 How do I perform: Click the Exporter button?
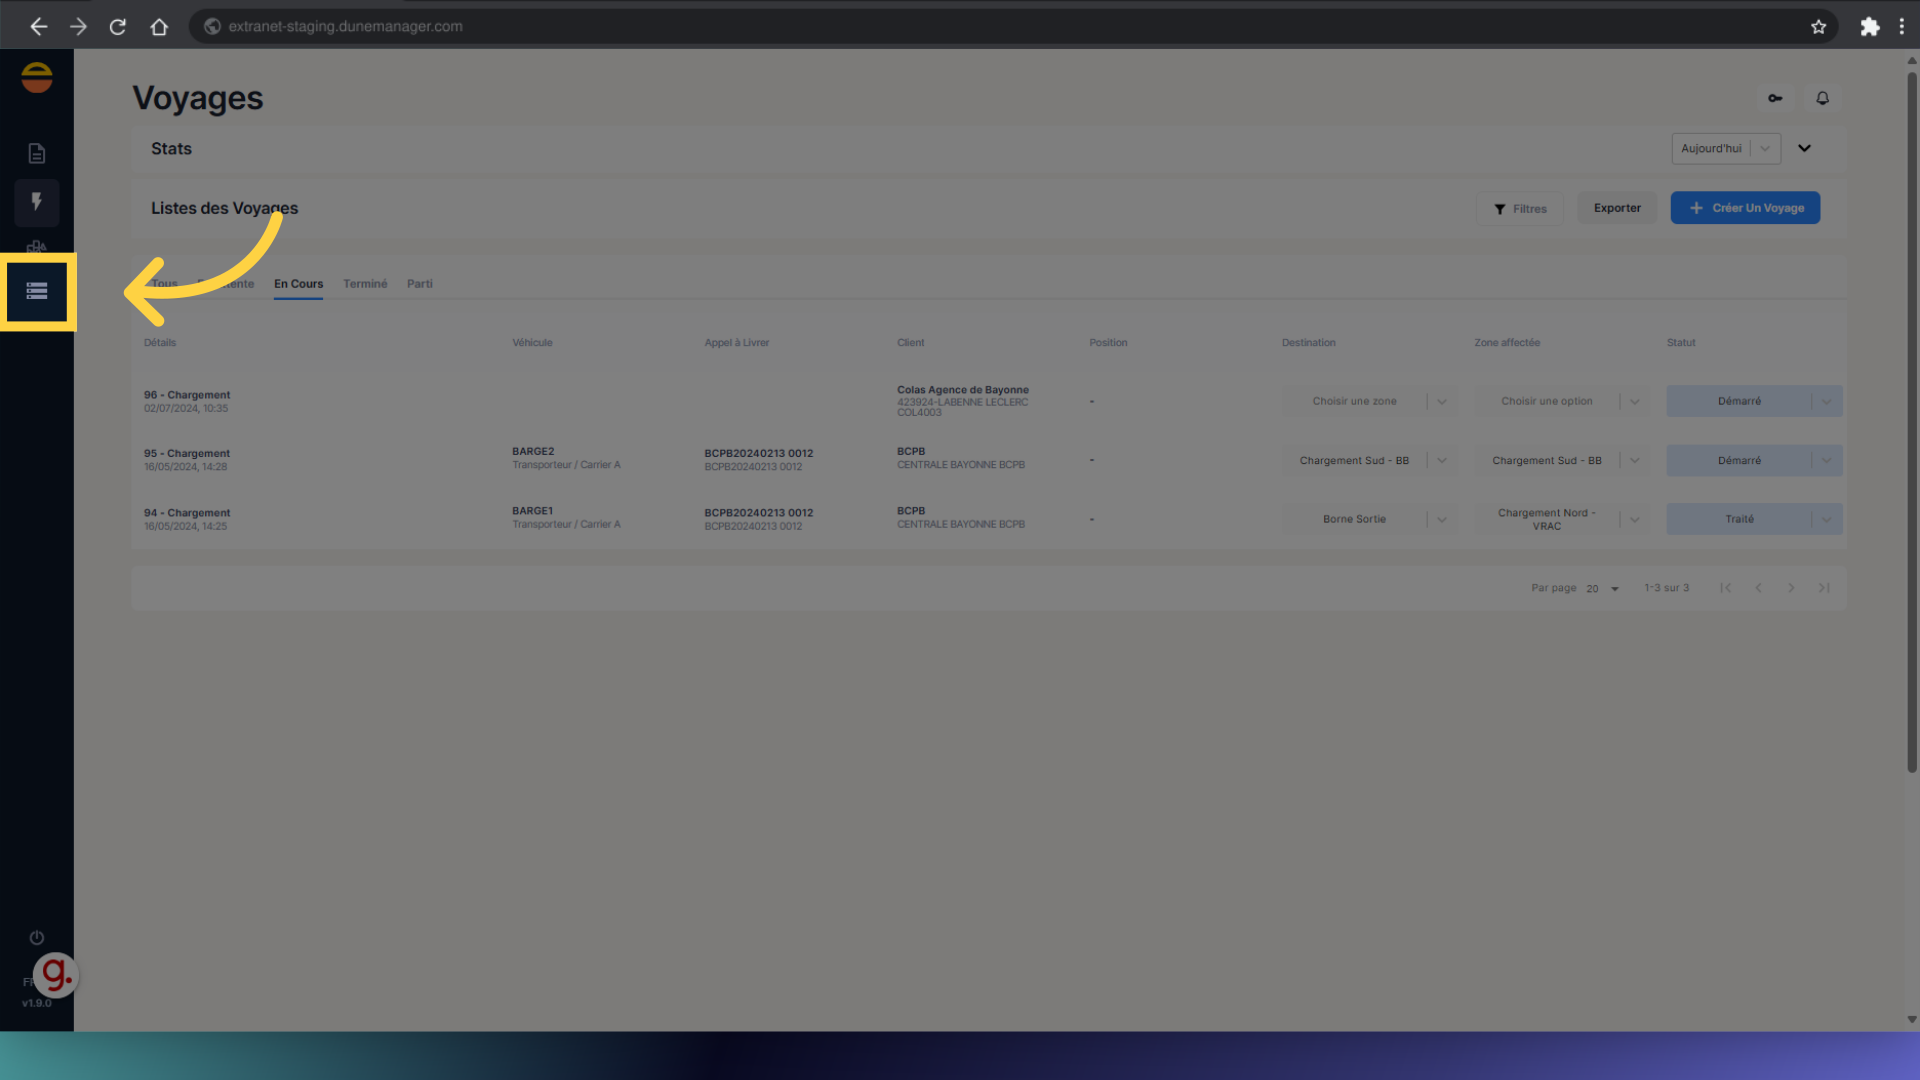point(1617,208)
